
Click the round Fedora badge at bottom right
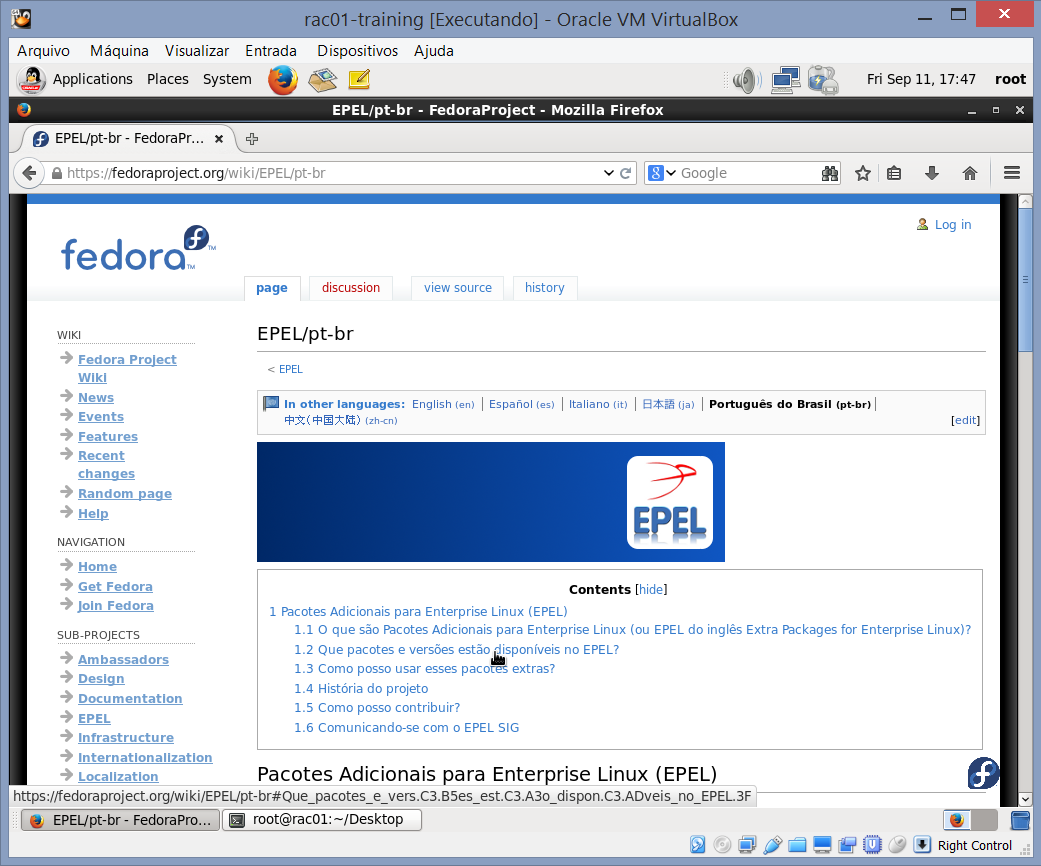coord(983,773)
